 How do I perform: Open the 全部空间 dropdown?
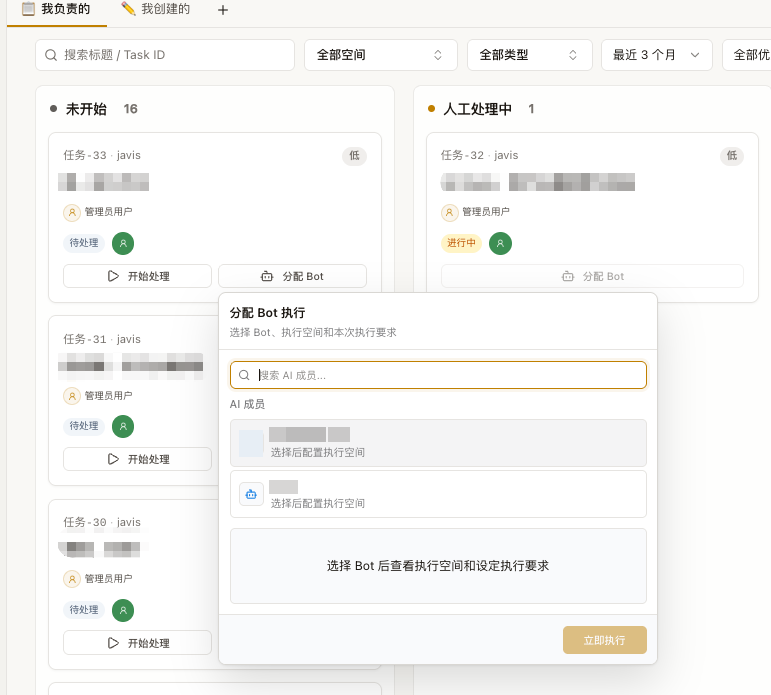coord(381,55)
